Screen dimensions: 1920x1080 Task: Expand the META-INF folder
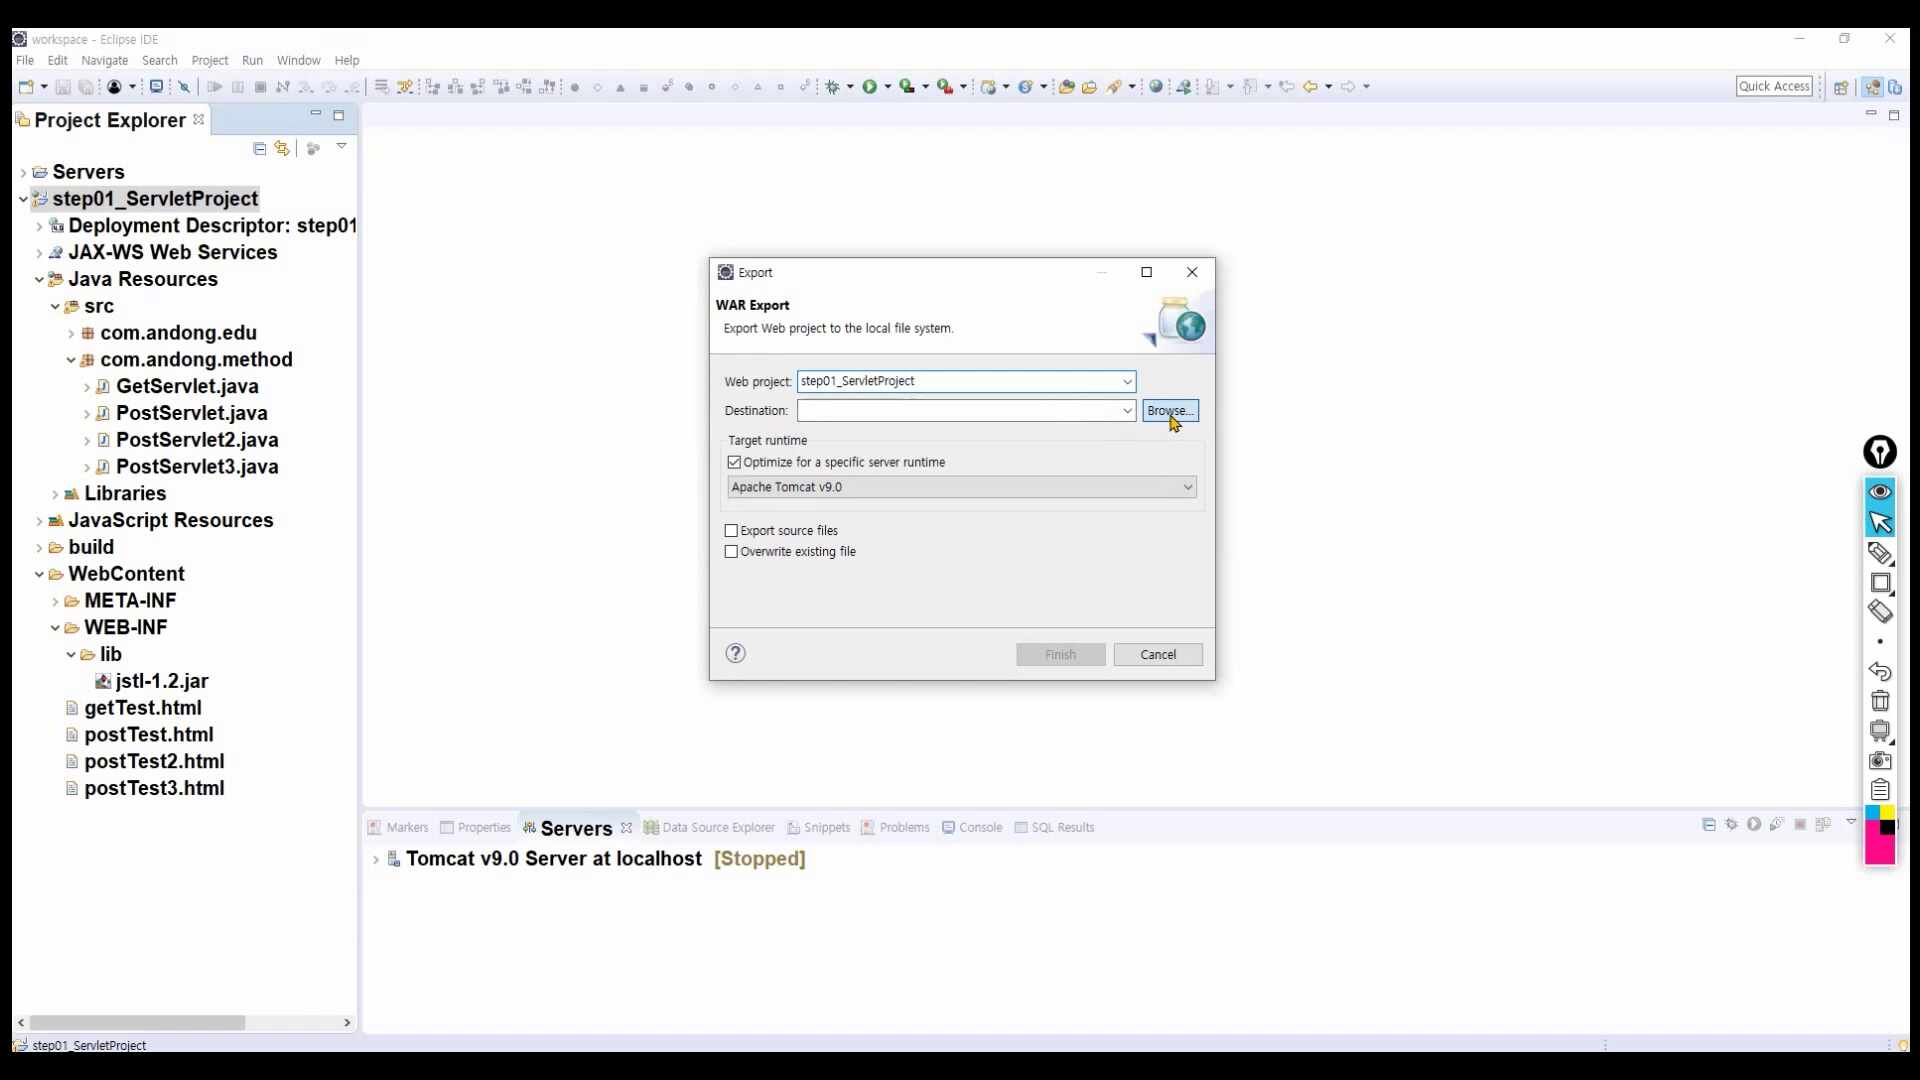(55, 601)
